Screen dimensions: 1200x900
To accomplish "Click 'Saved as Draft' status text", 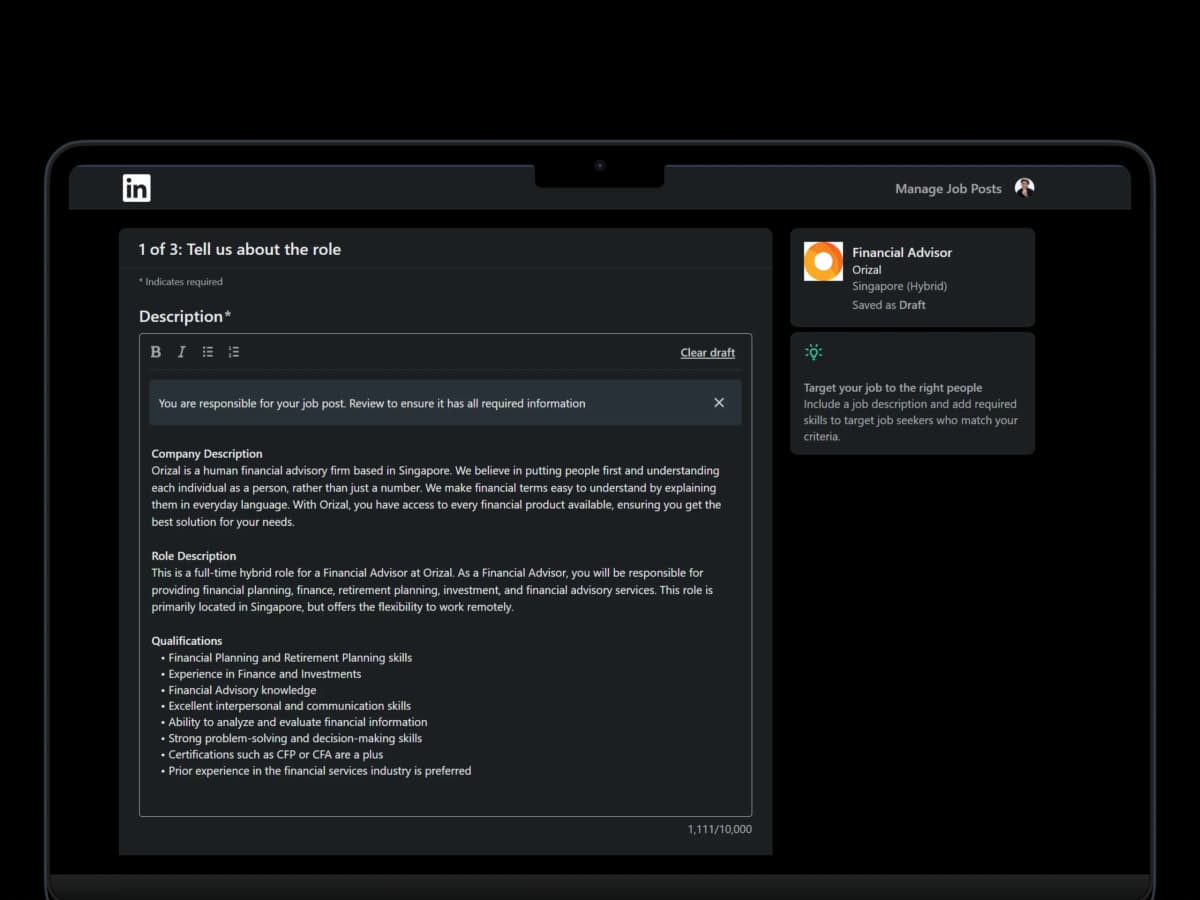I will click(889, 305).
